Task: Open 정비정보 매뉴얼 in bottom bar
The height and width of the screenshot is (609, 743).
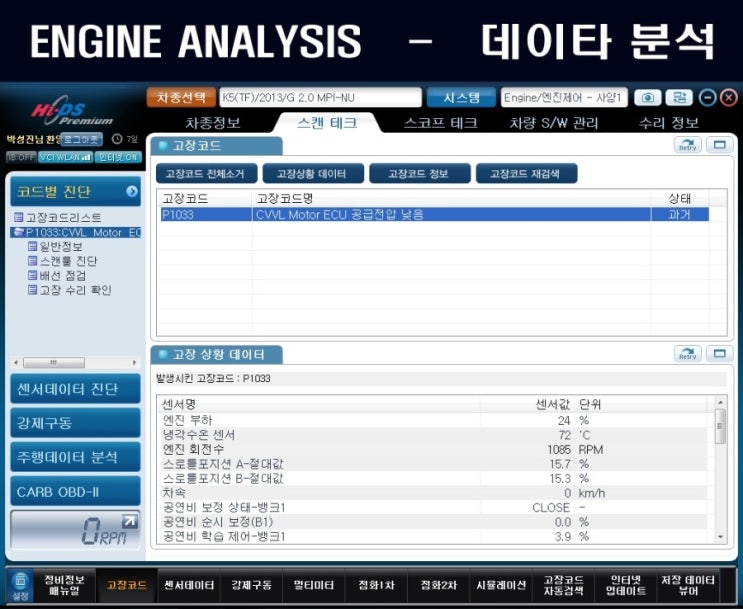Action: point(64,586)
